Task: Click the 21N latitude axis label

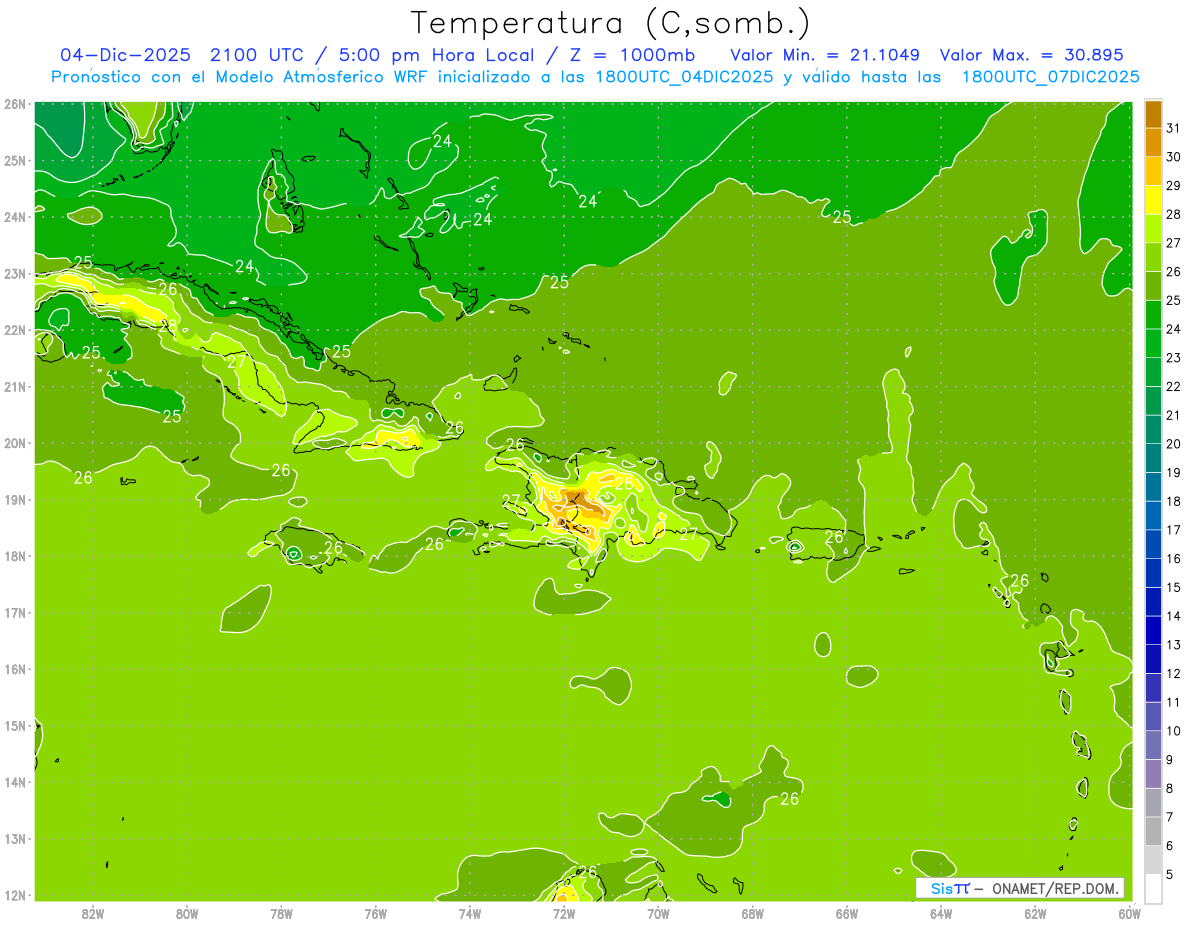Action: pos(15,386)
